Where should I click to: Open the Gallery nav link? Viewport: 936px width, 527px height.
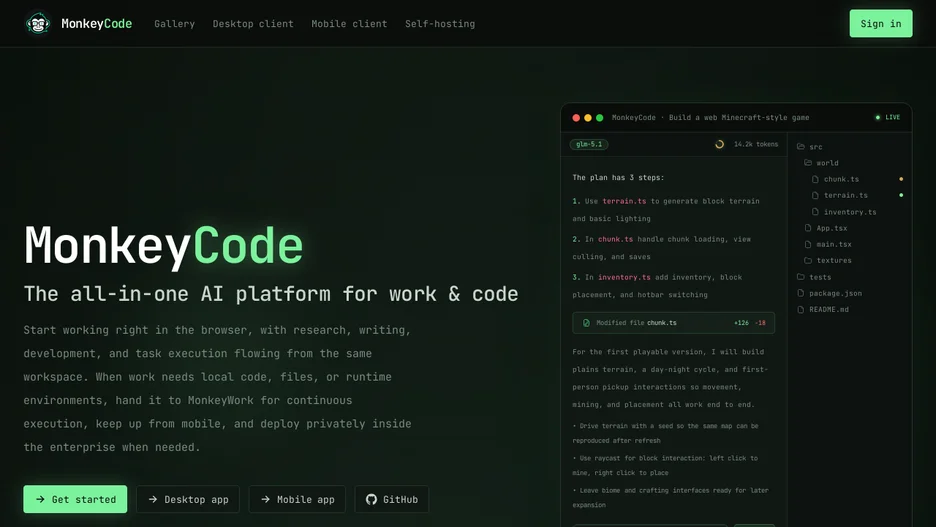174,24
